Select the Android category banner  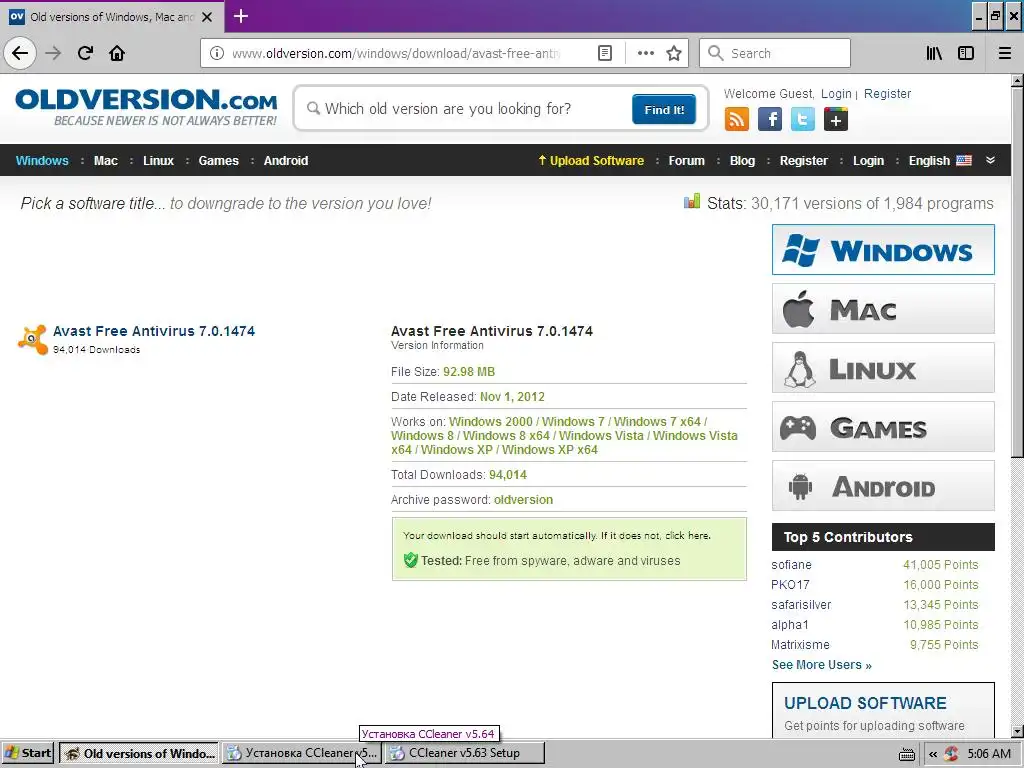(883, 486)
